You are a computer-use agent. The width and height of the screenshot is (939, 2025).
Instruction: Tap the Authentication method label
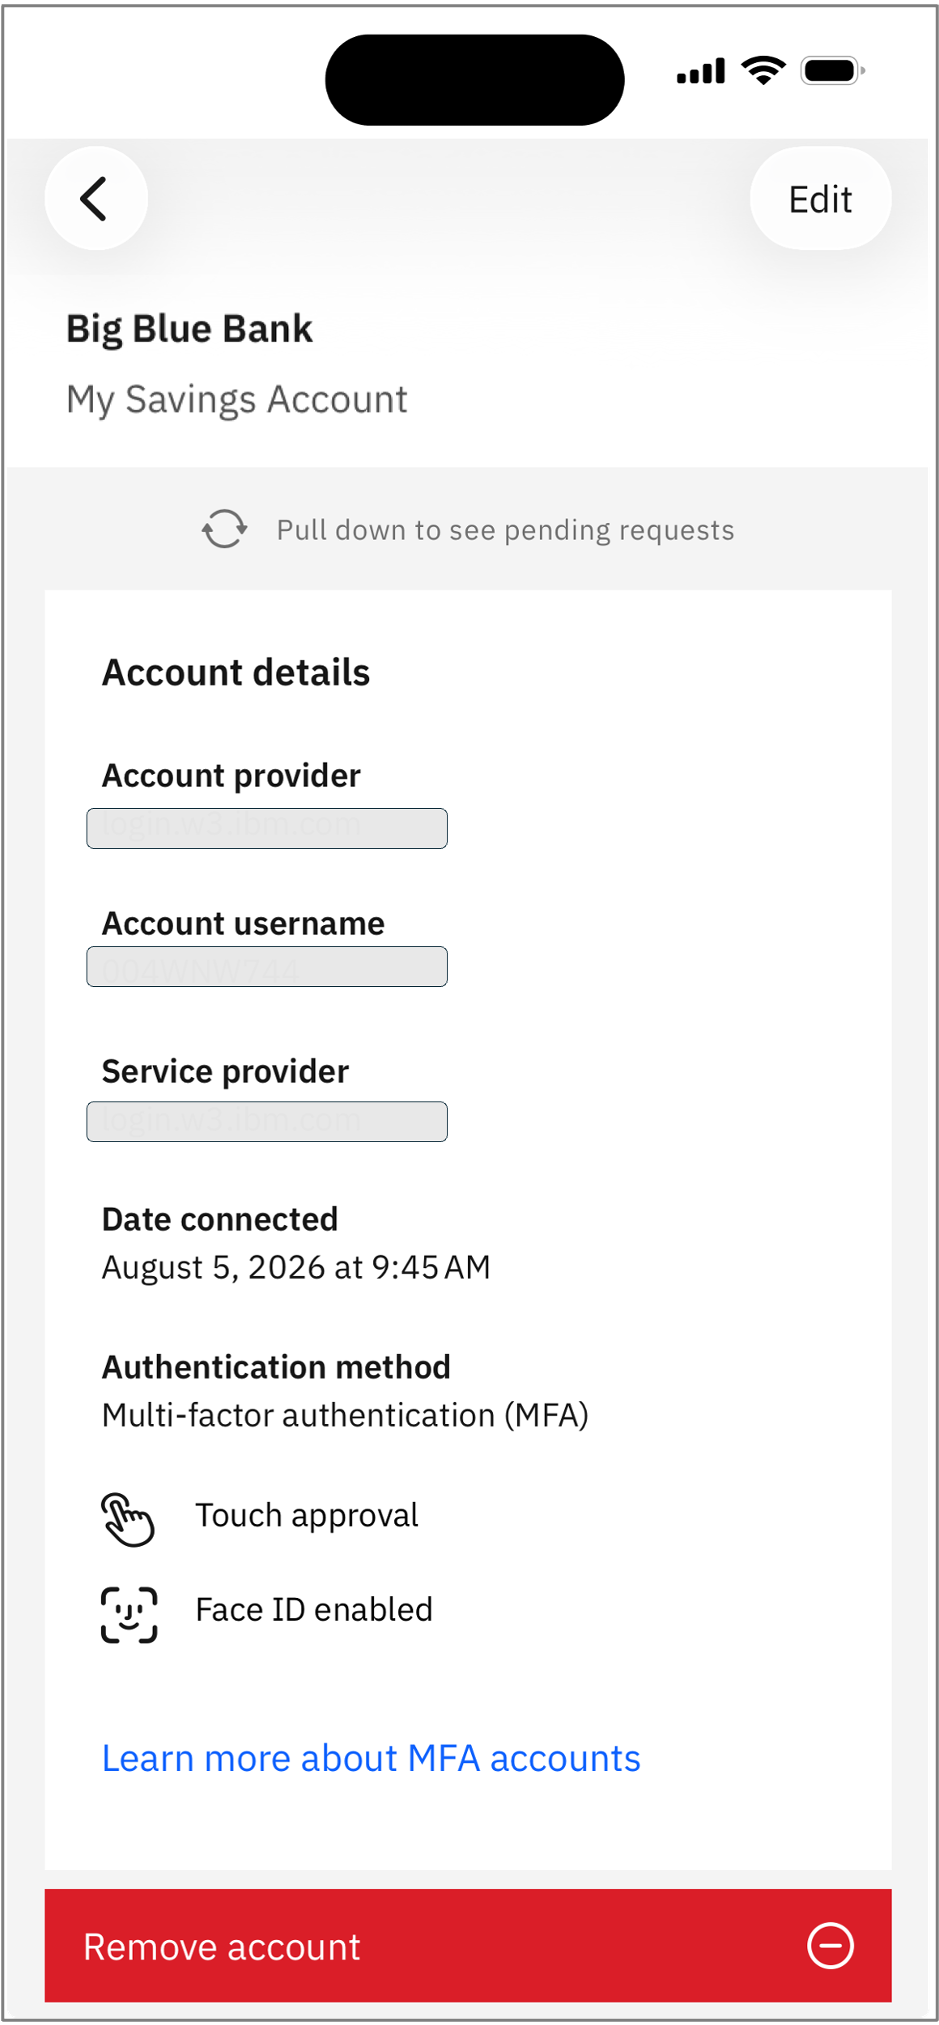coord(276,1367)
